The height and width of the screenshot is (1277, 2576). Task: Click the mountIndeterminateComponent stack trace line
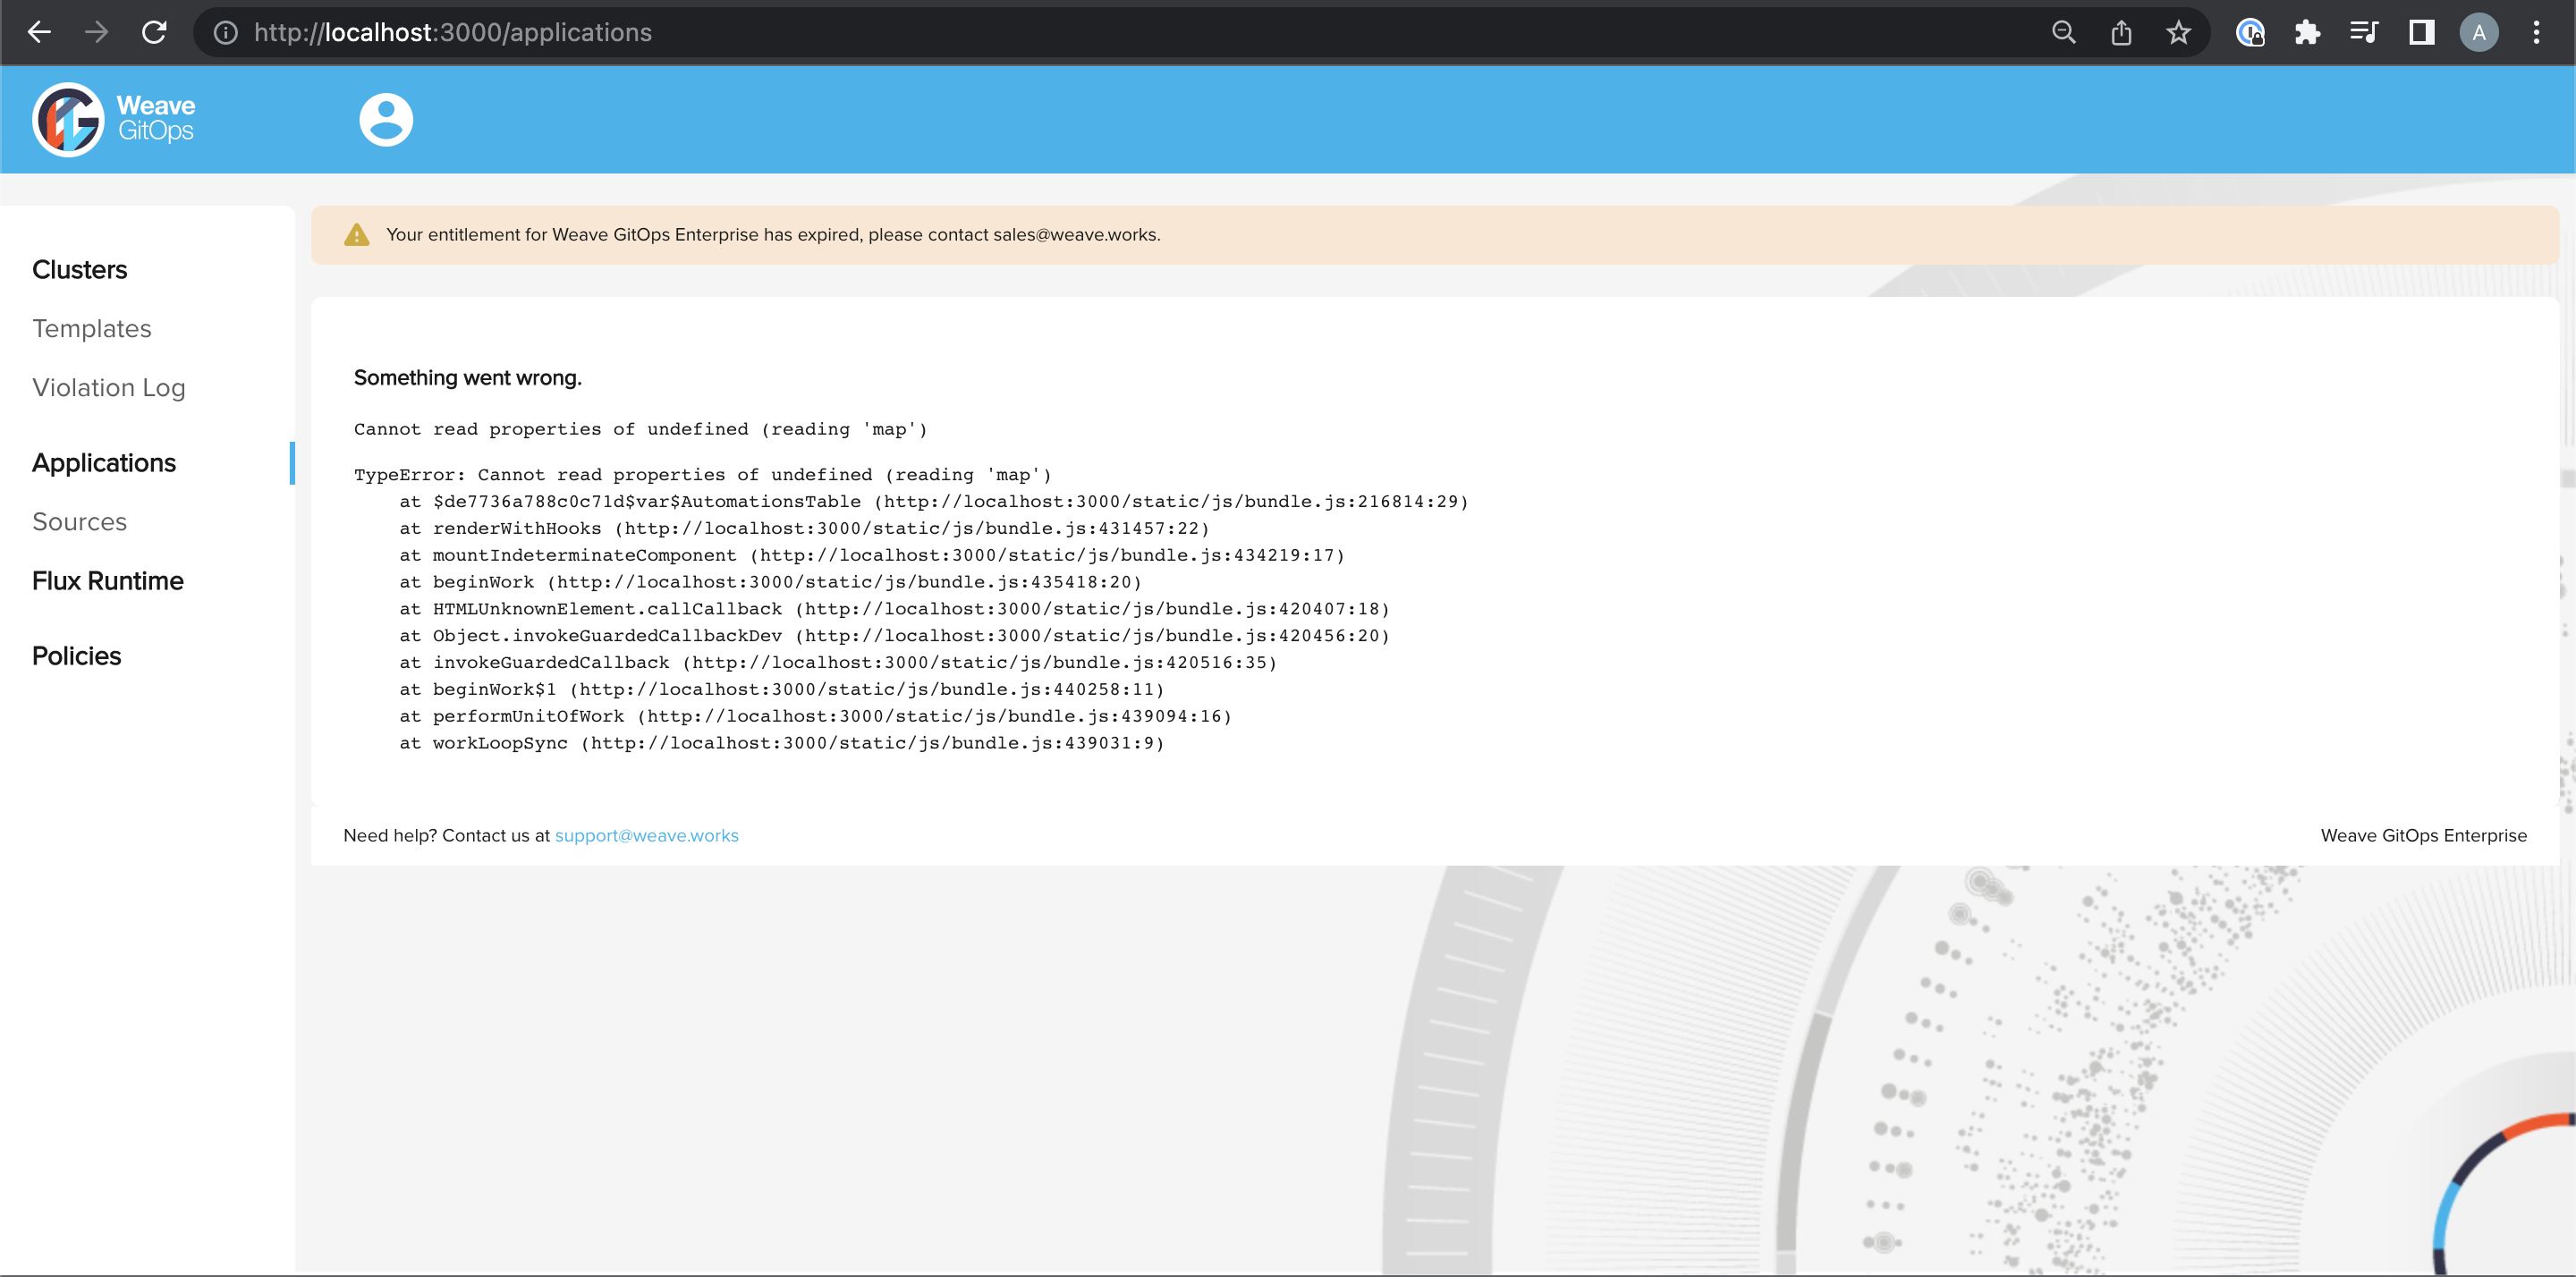point(872,555)
